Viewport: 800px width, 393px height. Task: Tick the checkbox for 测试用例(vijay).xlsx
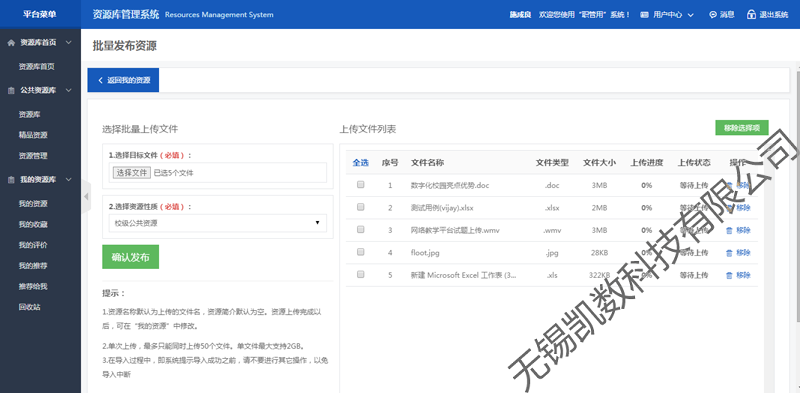pyautogui.click(x=361, y=207)
